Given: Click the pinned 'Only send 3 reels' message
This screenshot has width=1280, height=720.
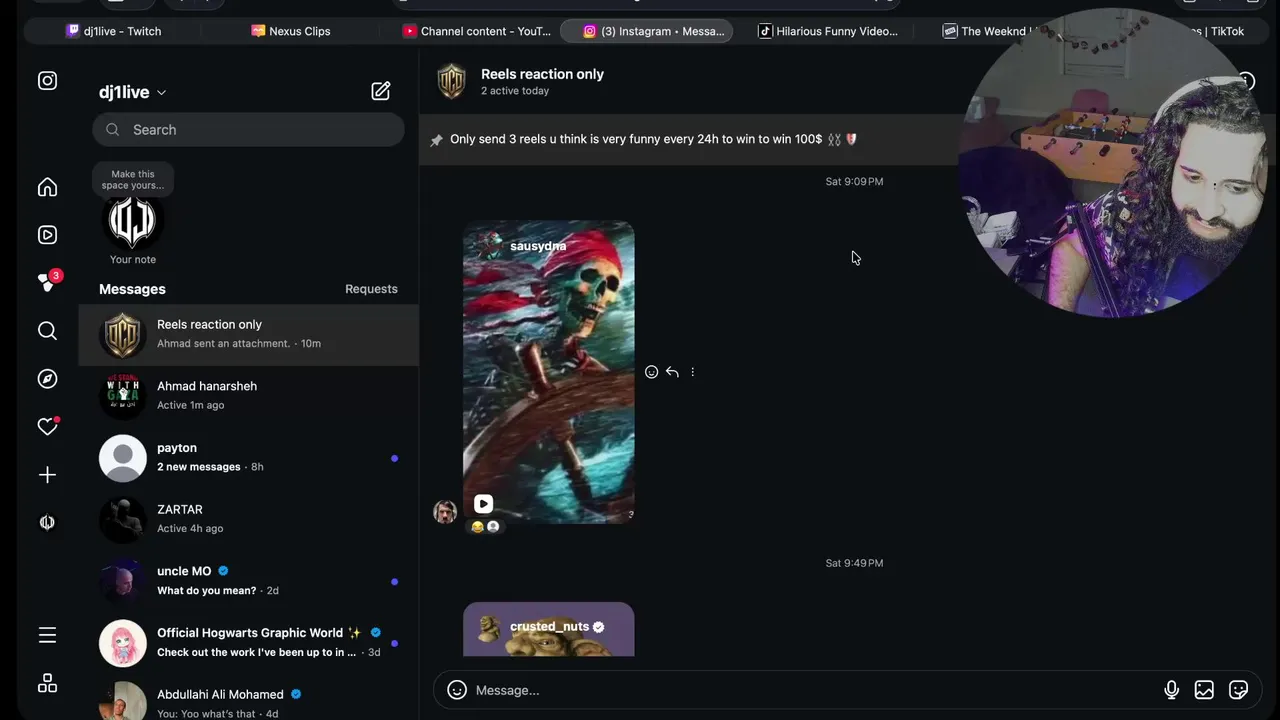Looking at the screenshot, I should point(653,139).
